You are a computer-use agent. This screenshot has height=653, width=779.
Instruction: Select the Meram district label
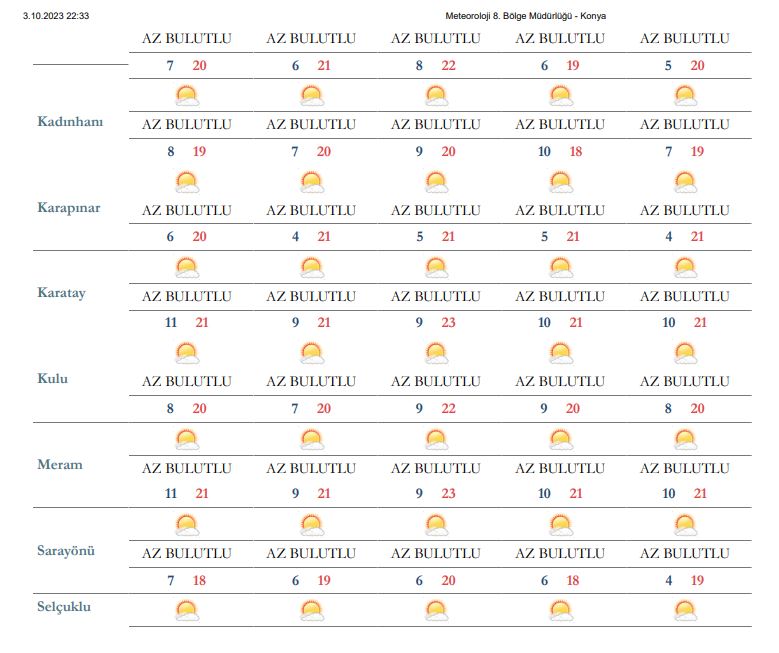60,465
